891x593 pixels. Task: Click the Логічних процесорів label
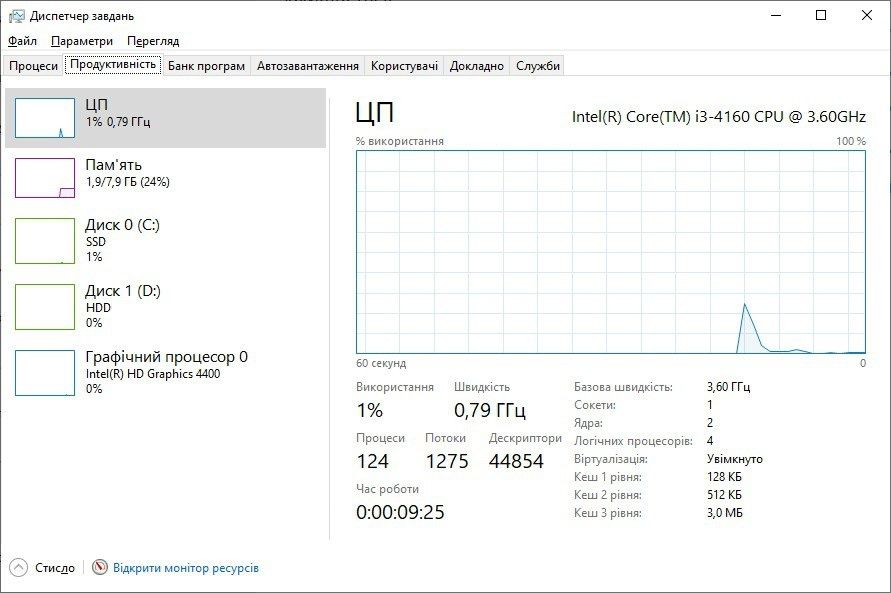pos(634,441)
